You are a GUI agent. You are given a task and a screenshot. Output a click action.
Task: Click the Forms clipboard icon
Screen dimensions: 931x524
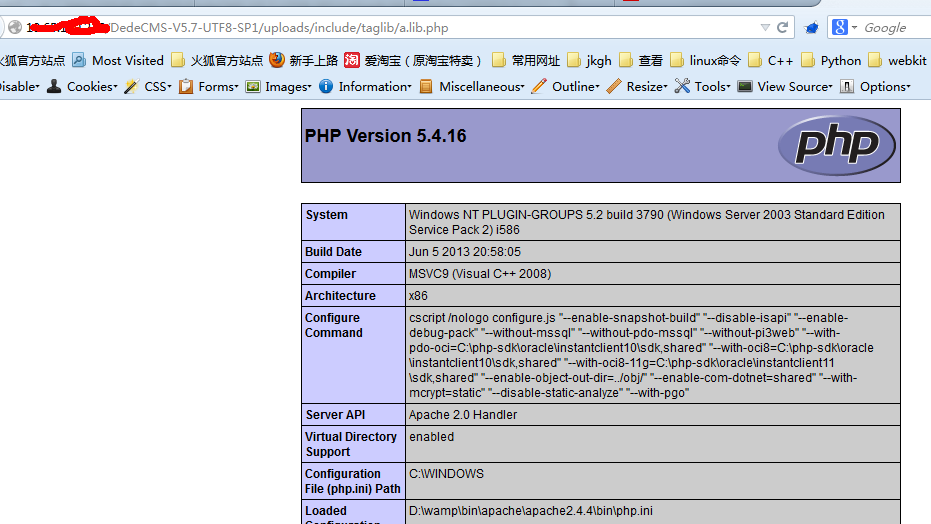pos(186,87)
